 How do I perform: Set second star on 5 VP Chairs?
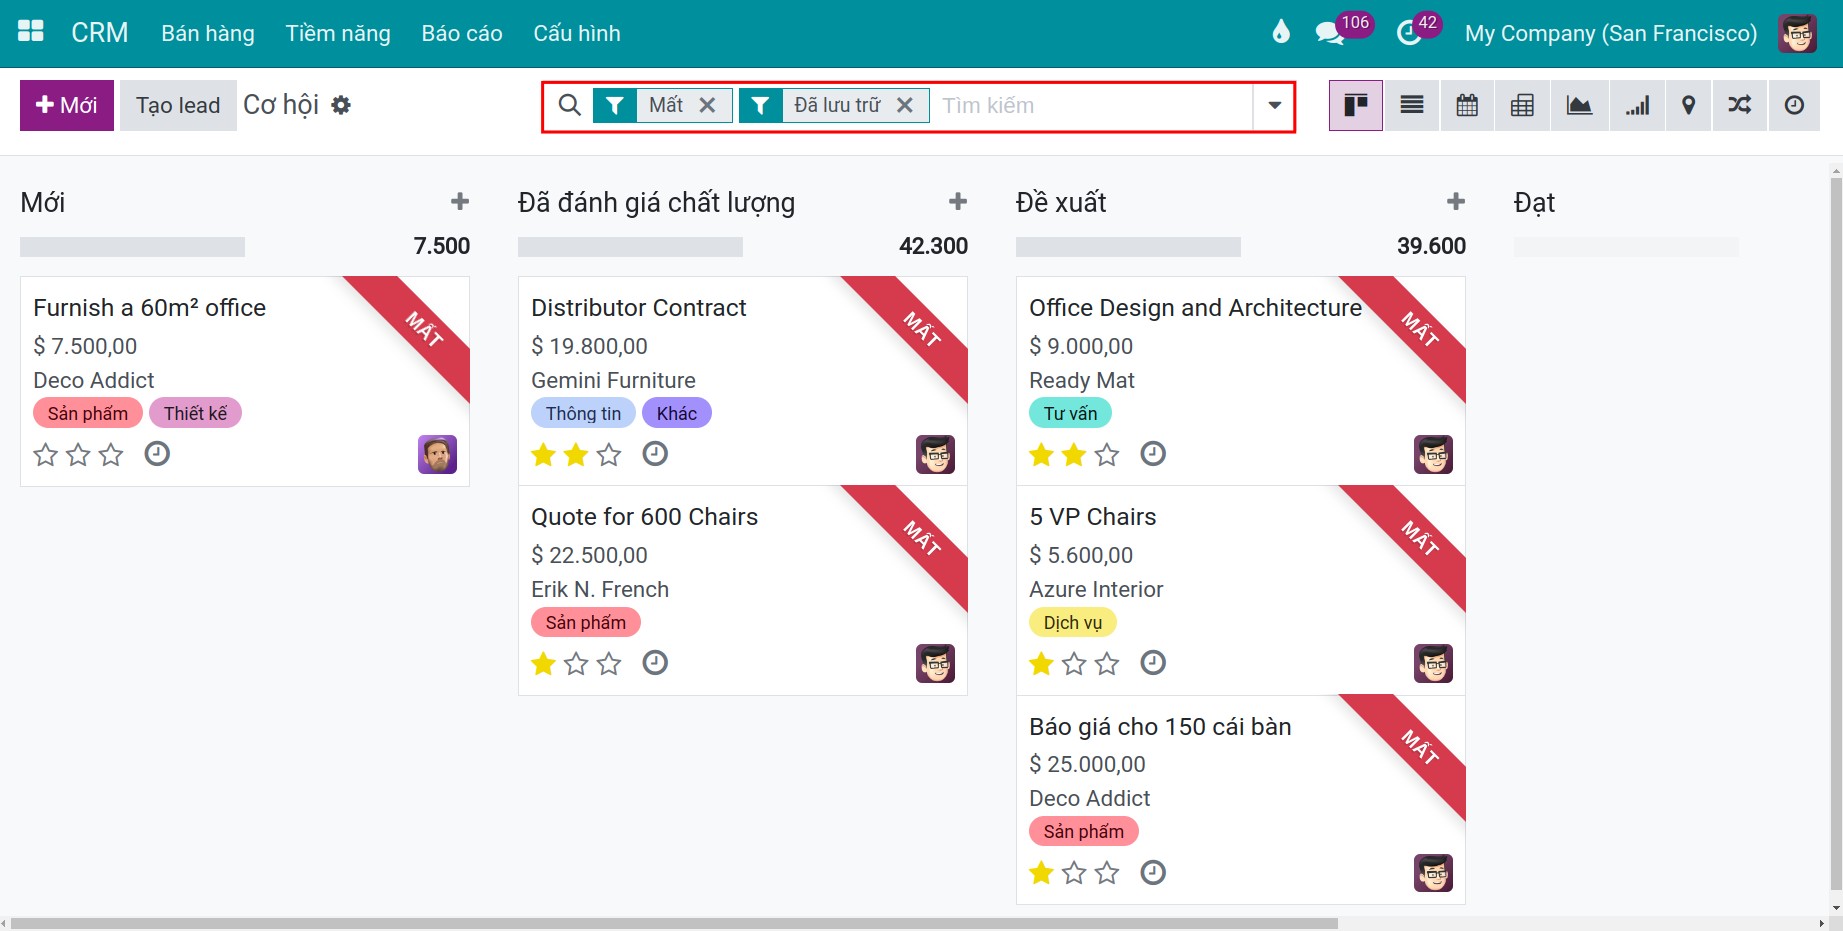coord(1074,664)
